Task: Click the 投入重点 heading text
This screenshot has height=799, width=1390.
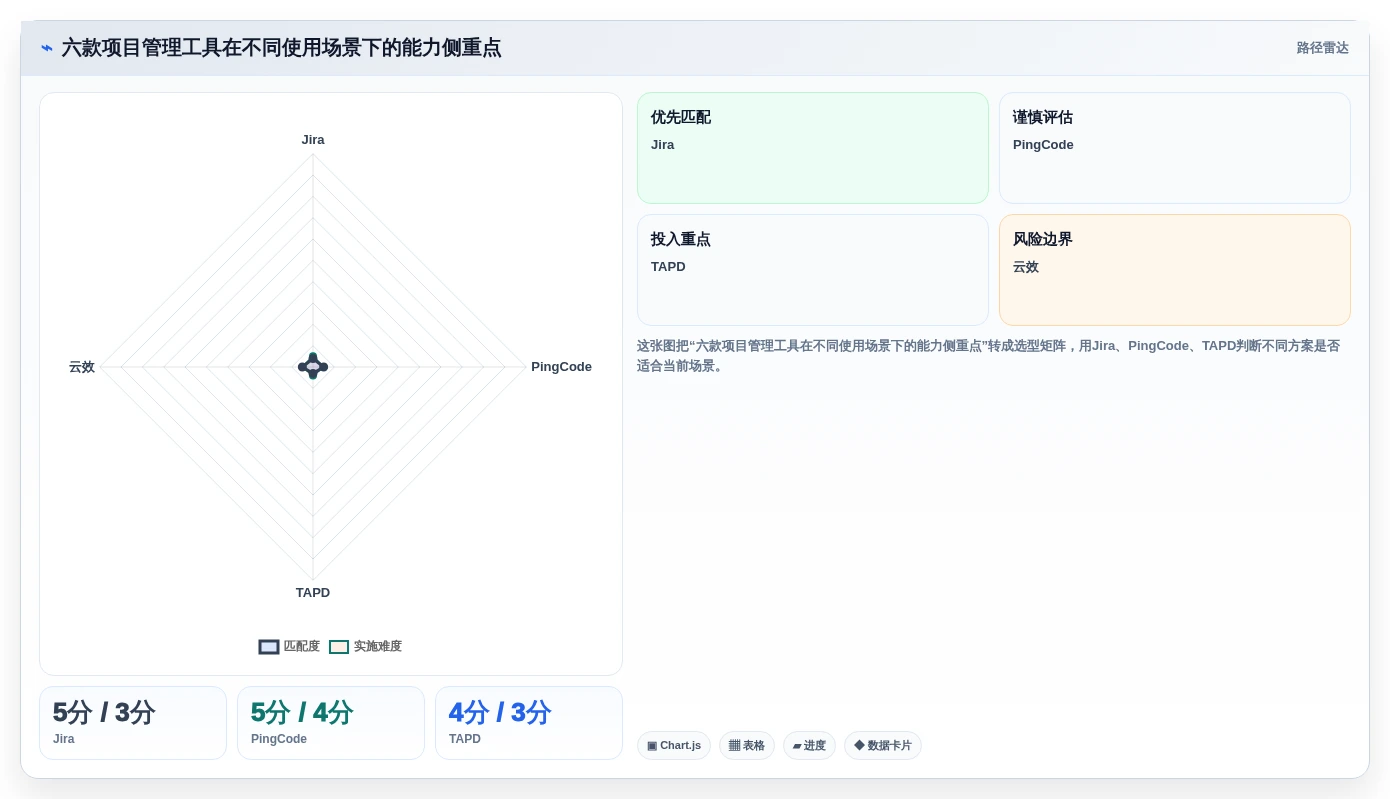Action: tap(681, 240)
